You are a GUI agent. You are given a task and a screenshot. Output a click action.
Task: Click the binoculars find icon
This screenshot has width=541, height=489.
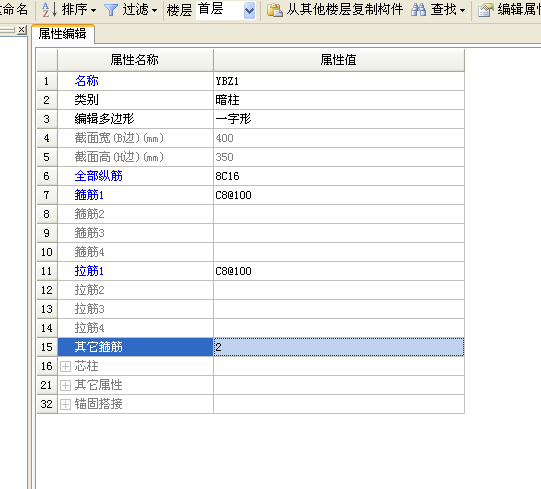coord(418,10)
